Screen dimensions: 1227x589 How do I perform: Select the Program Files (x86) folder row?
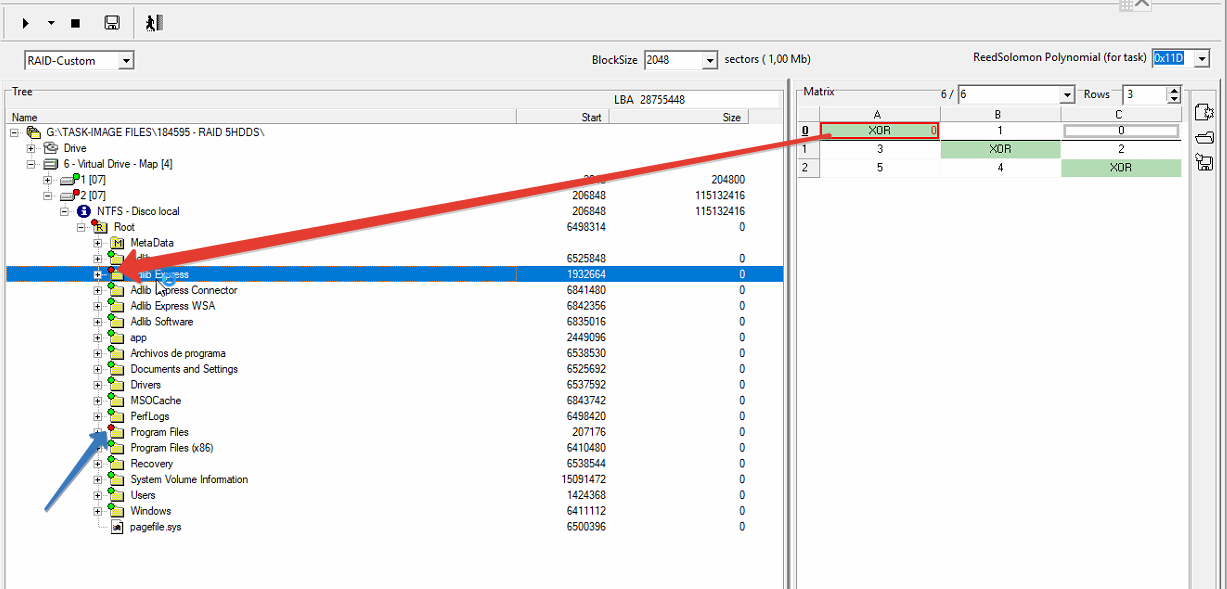[x=393, y=448]
